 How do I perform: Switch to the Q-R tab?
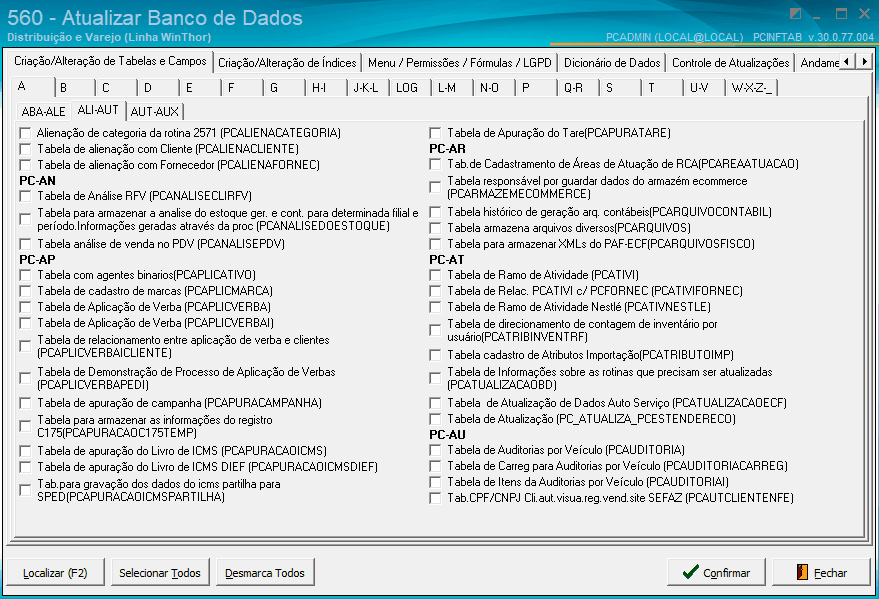pyautogui.click(x=579, y=88)
